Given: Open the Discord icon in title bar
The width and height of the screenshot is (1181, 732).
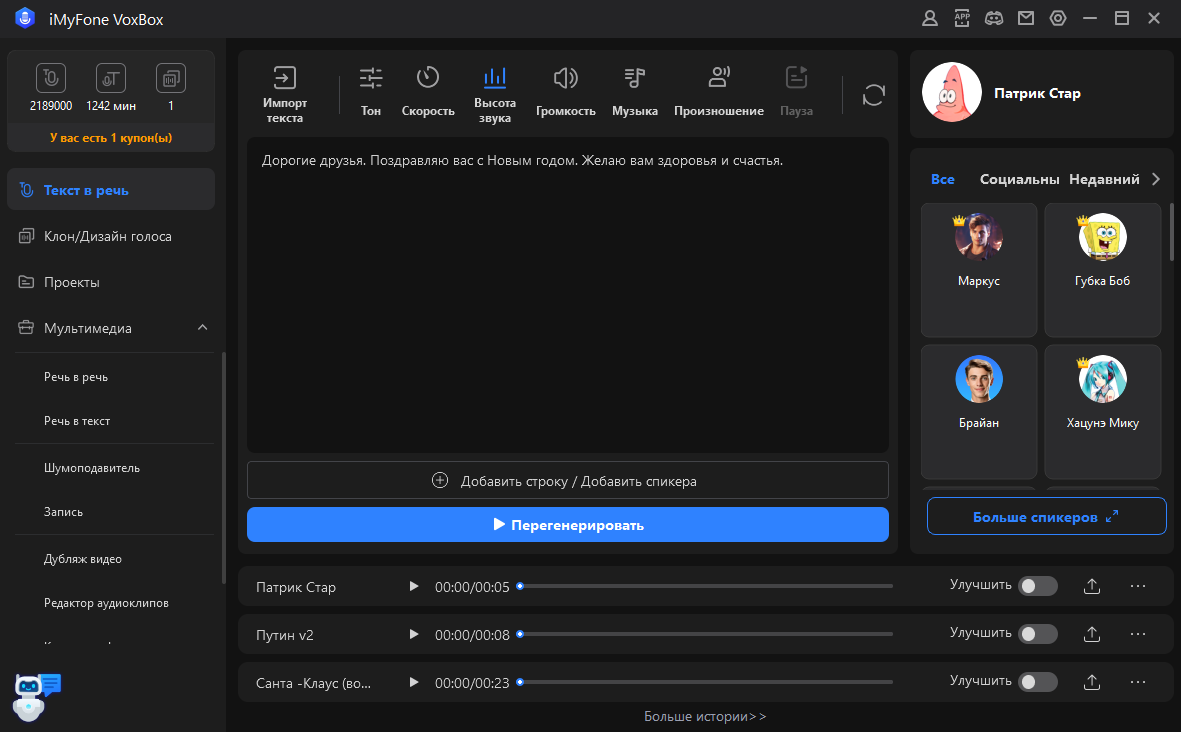Looking at the screenshot, I should coord(993,18).
